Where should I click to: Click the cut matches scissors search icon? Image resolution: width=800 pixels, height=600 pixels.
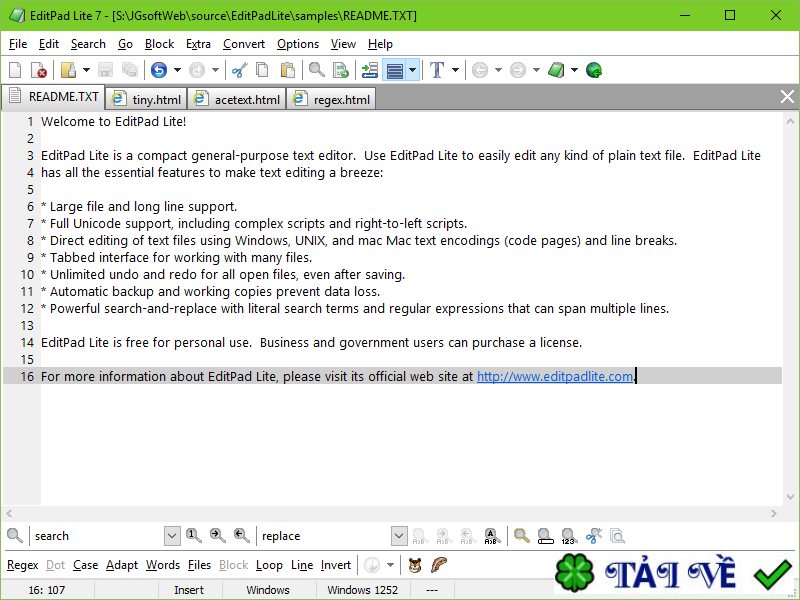593,536
